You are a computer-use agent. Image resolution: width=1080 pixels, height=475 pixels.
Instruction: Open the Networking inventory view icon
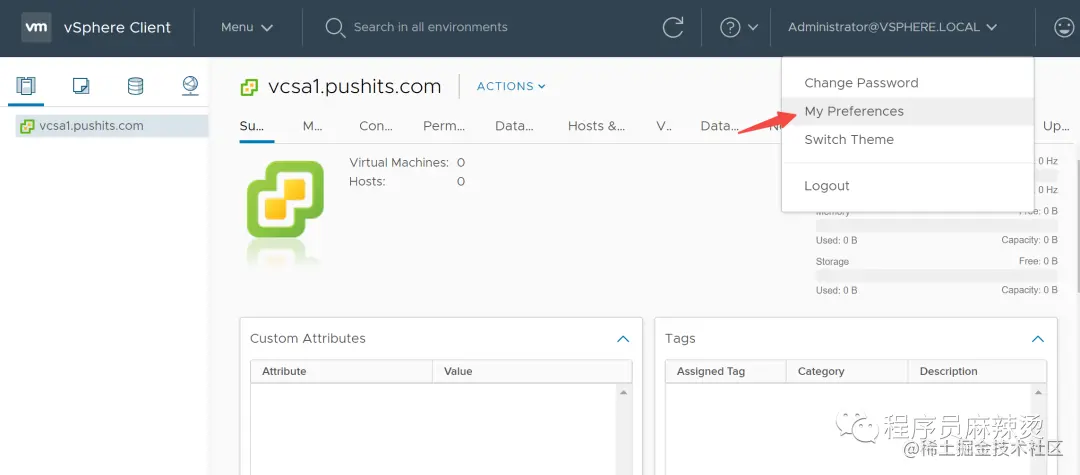[191, 85]
